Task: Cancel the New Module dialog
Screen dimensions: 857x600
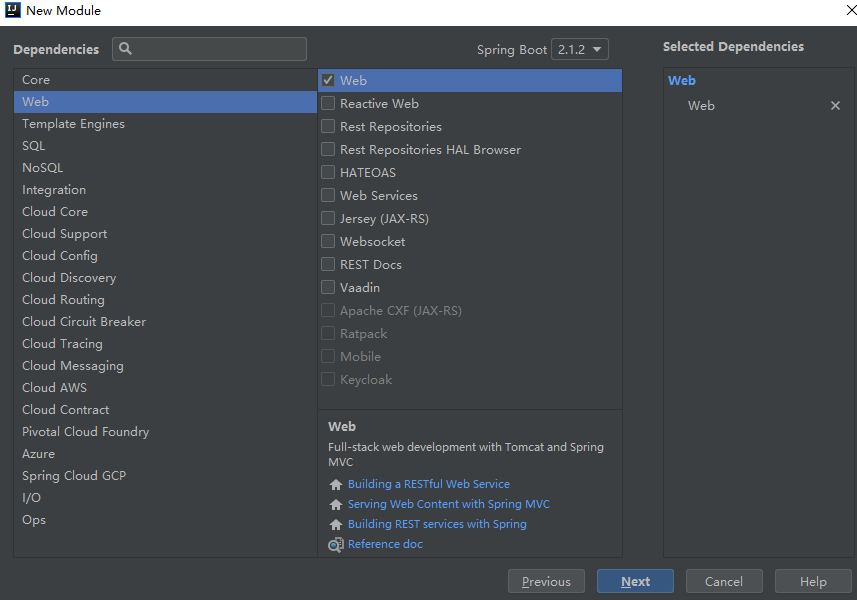Action: point(724,581)
